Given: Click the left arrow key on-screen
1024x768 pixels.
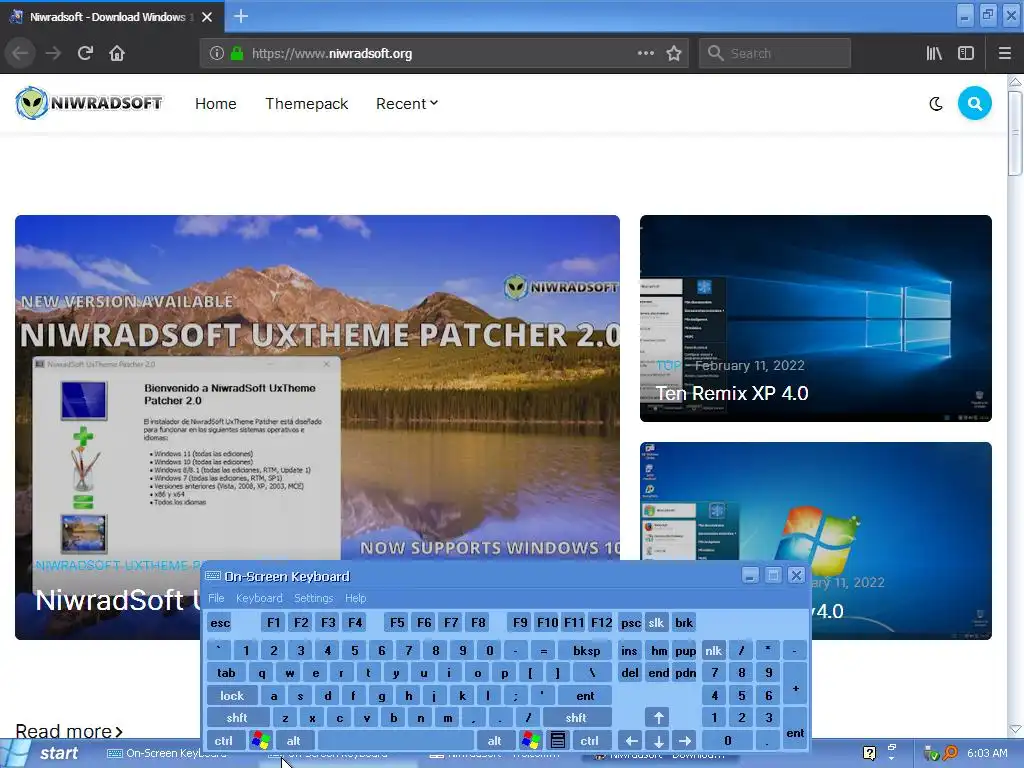Looking at the screenshot, I should (632, 741).
